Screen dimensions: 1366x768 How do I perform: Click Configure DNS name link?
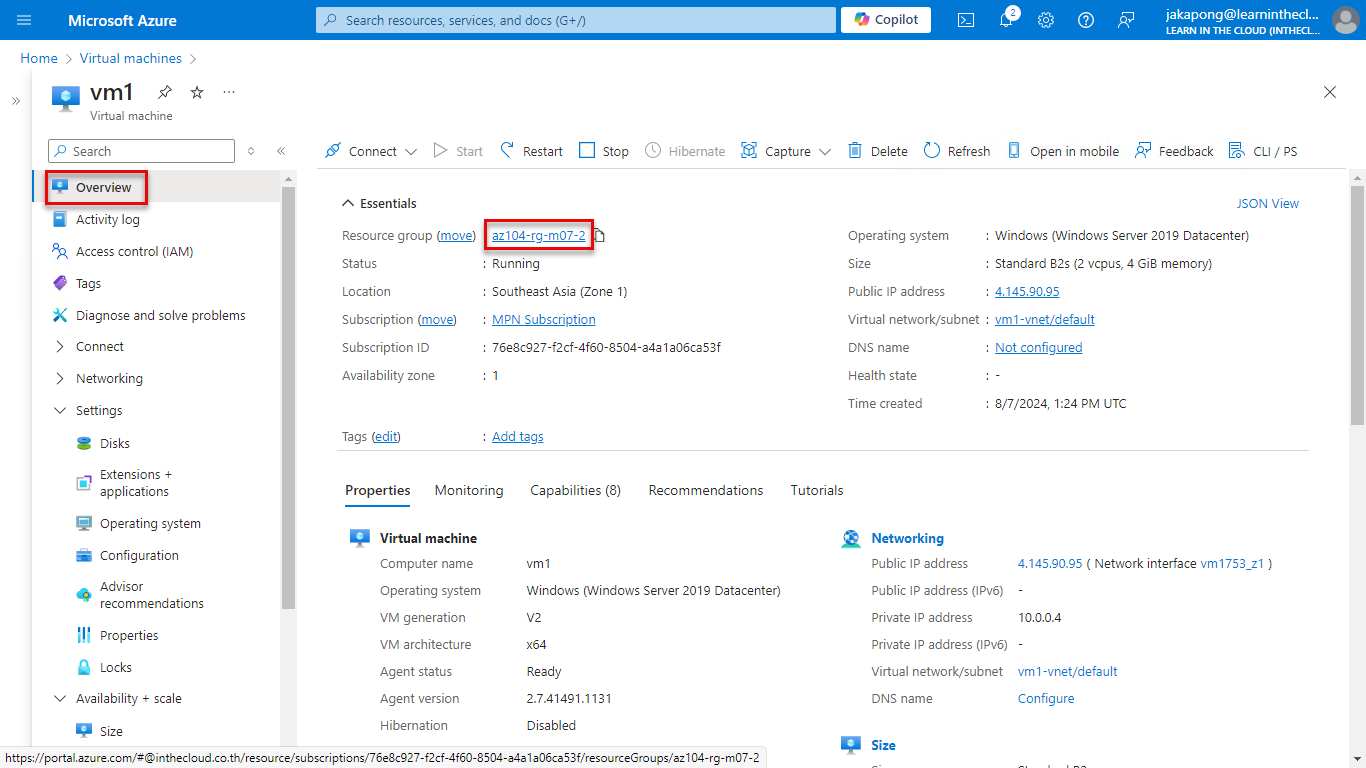[1046, 699]
